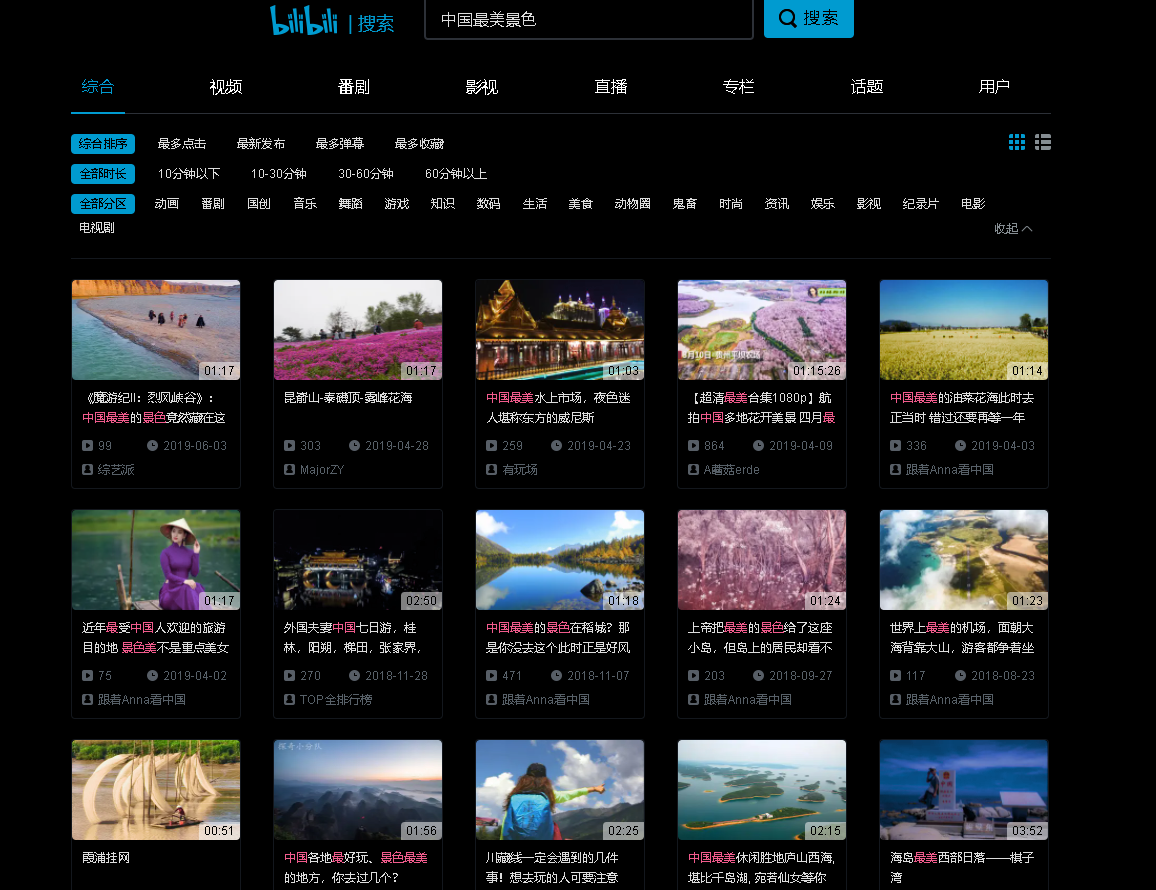Click clock icon next to 2019-04-28
Screen dimensions: 1156x890
(x=354, y=446)
